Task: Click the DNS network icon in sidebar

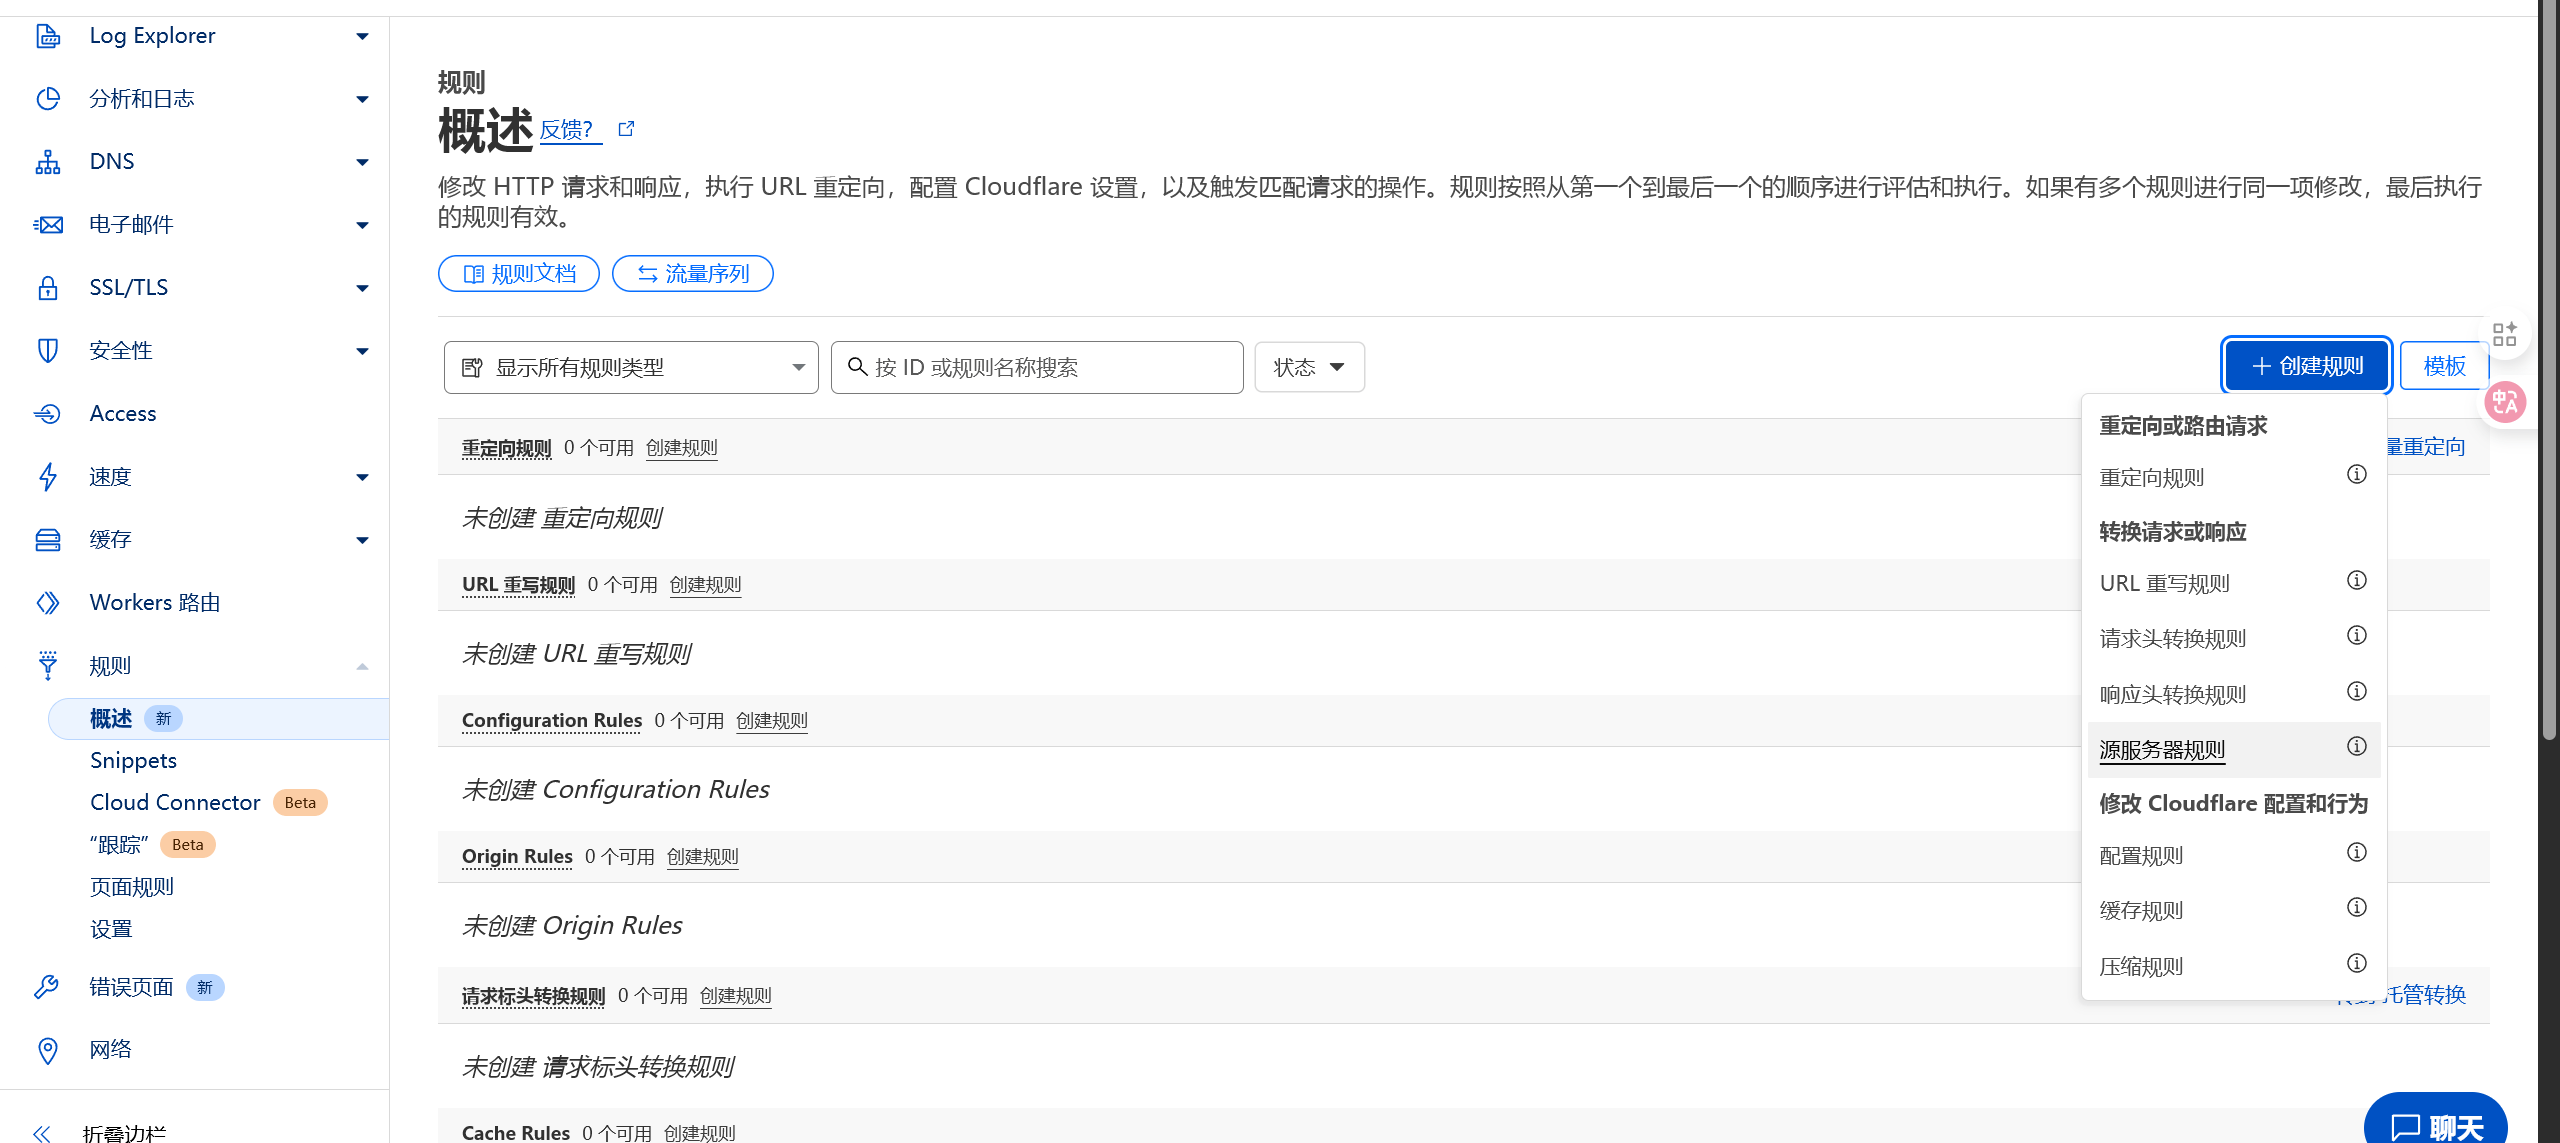Action: click(x=47, y=162)
